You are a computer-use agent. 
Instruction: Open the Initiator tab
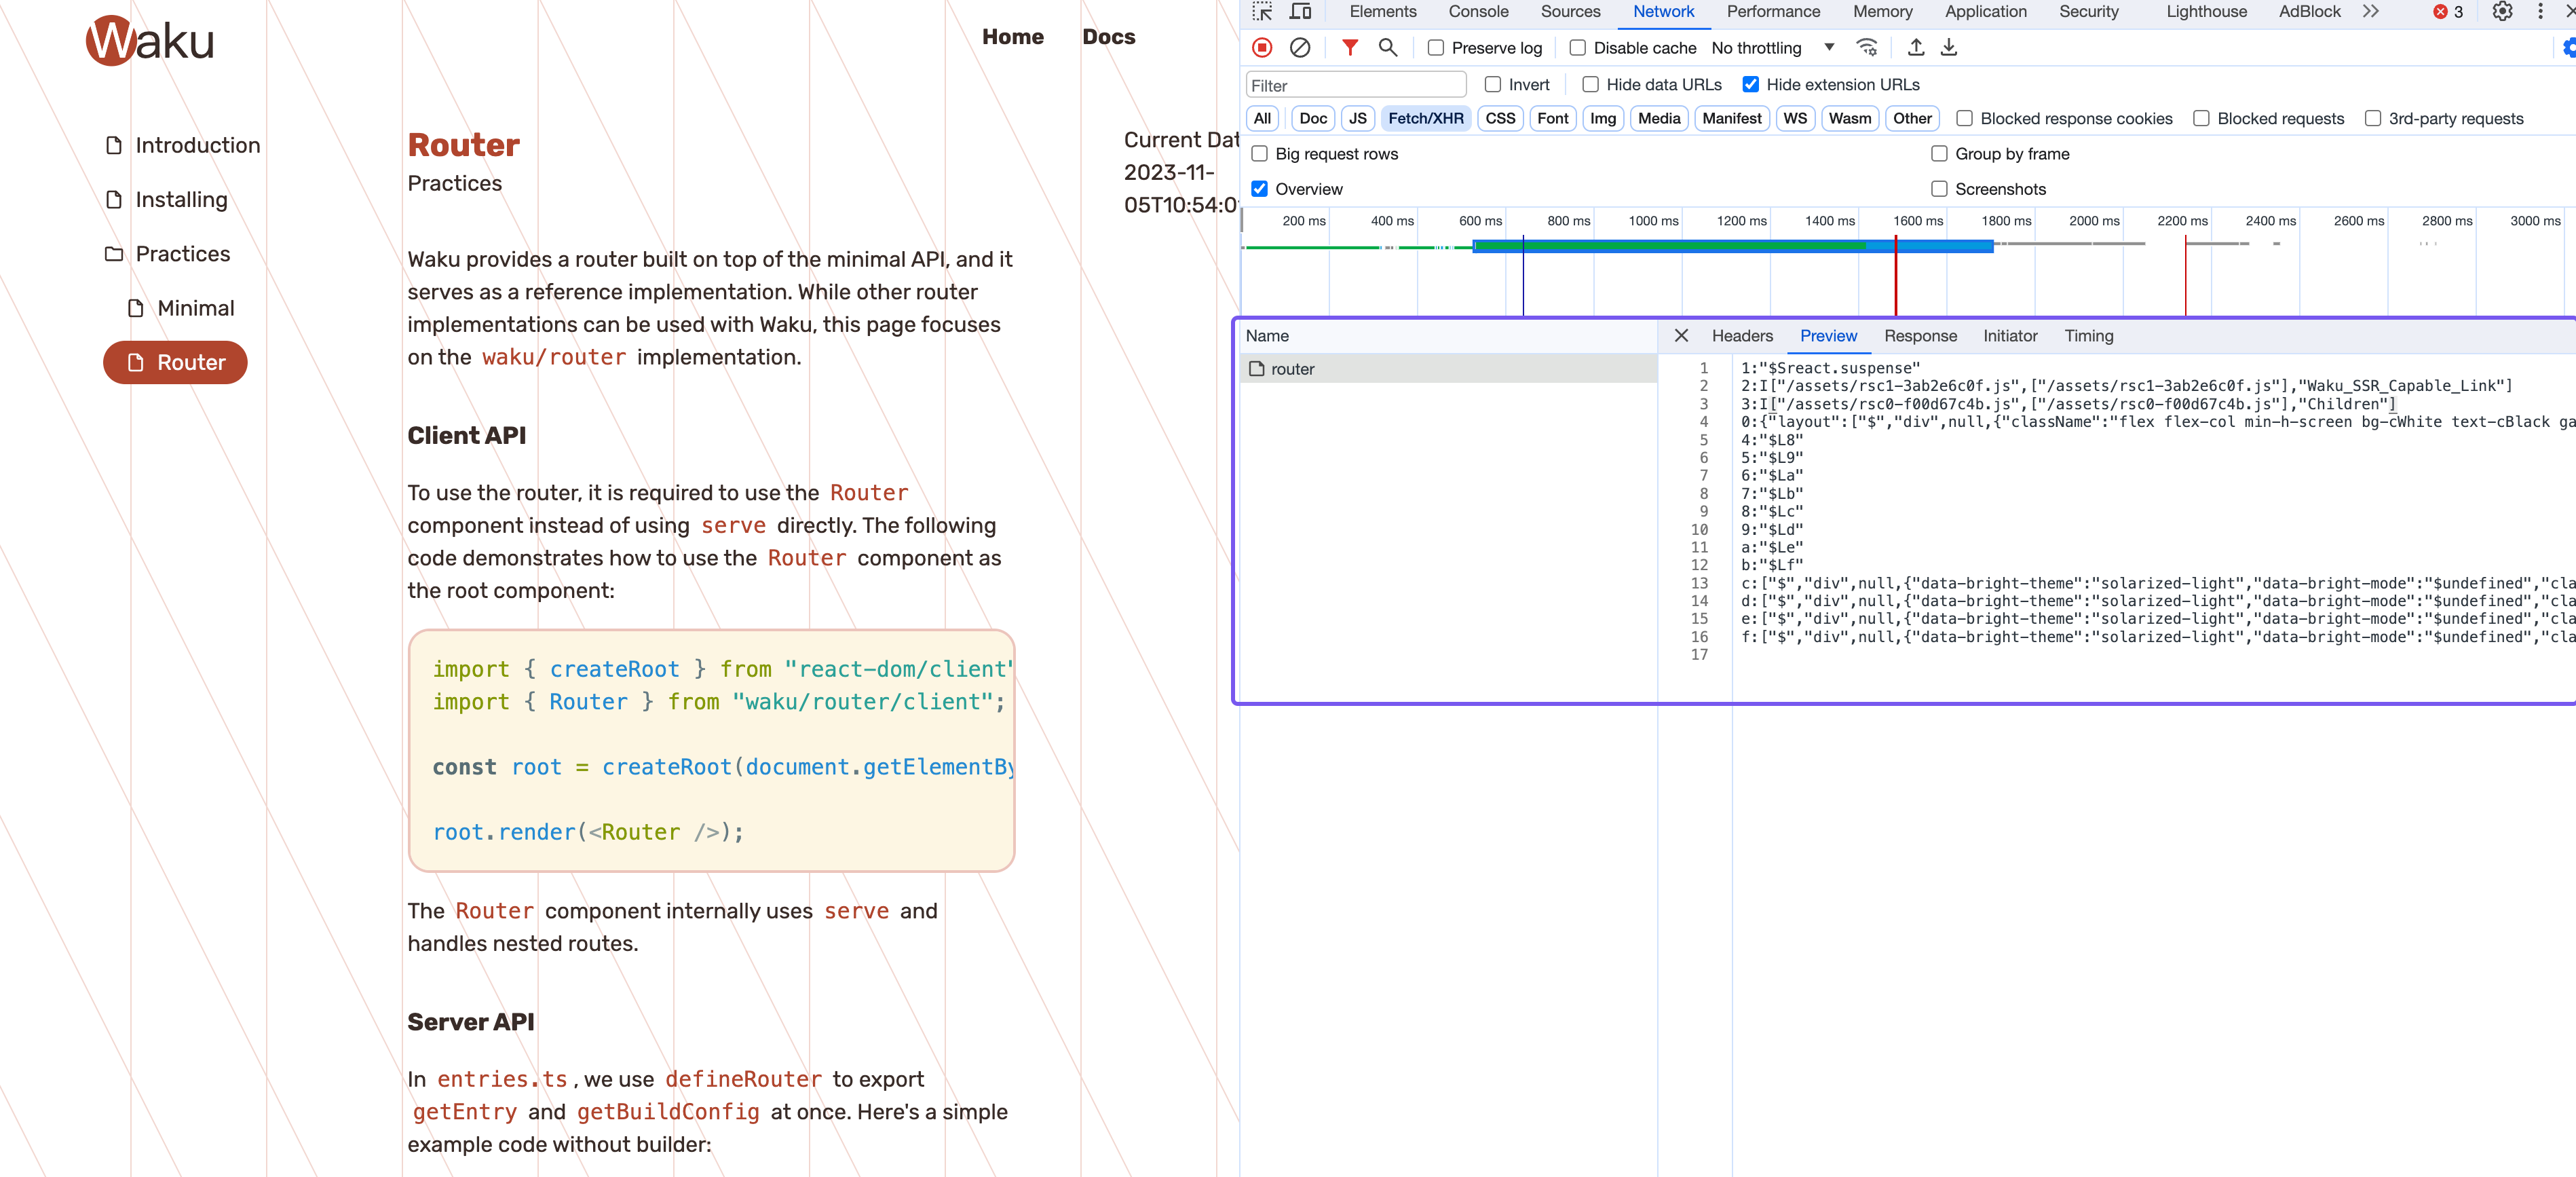(2010, 336)
